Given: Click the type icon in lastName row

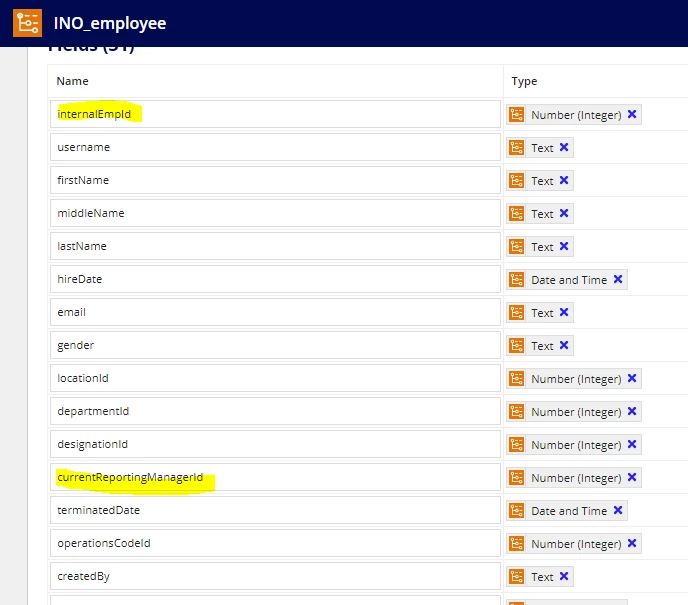Looking at the screenshot, I should pos(516,247).
